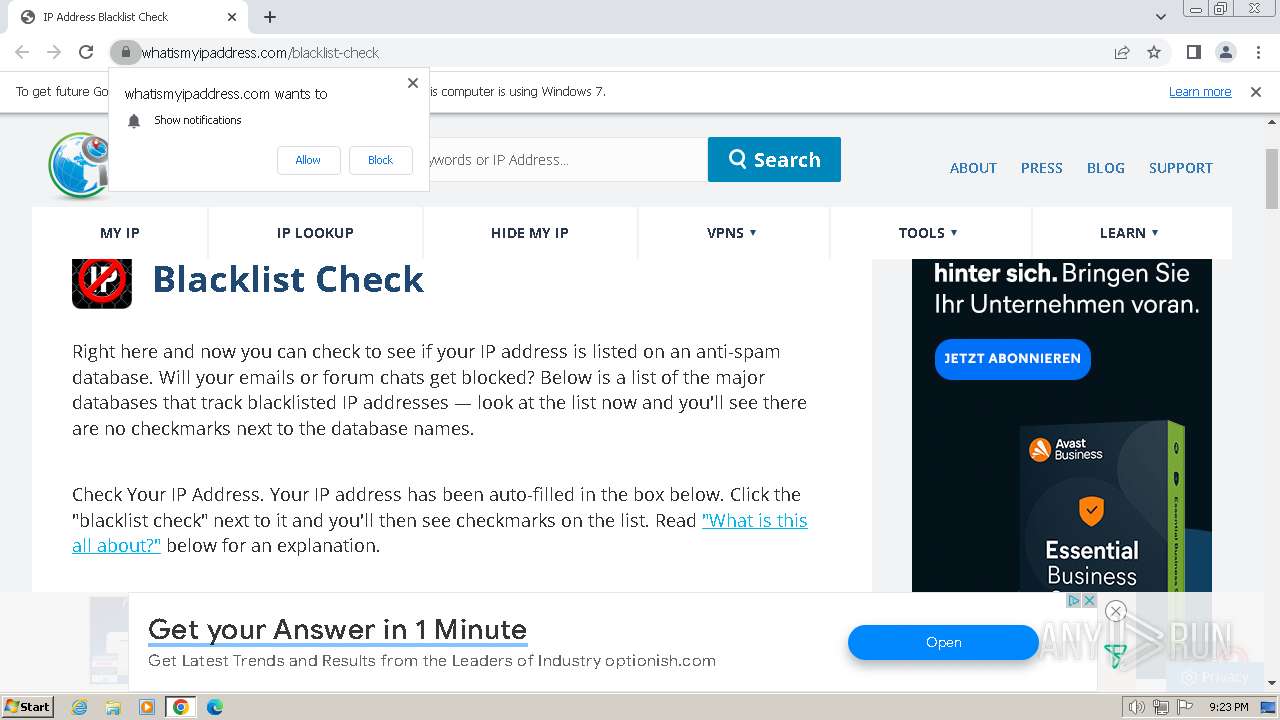Share this page icon in address bar

pyautogui.click(x=1122, y=52)
